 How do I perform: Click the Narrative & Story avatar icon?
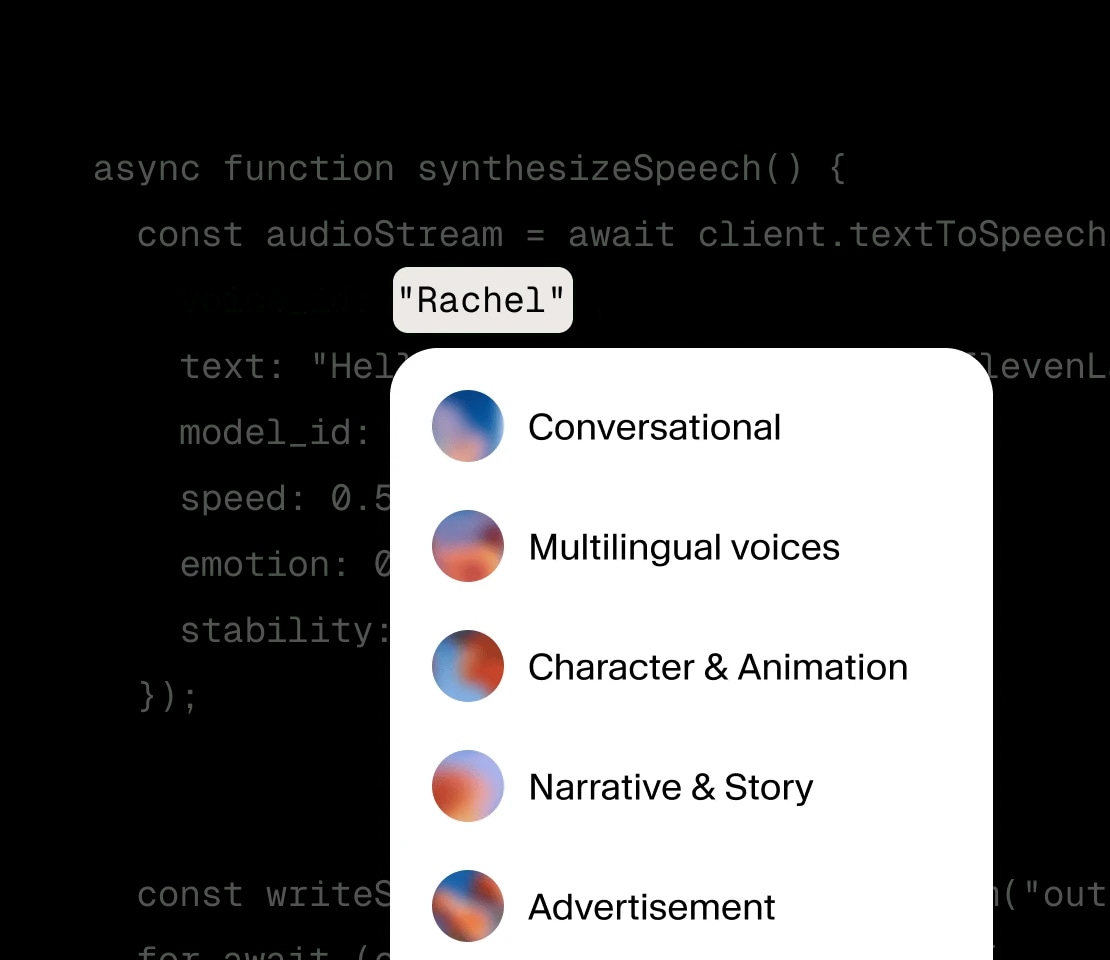click(x=467, y=786)
